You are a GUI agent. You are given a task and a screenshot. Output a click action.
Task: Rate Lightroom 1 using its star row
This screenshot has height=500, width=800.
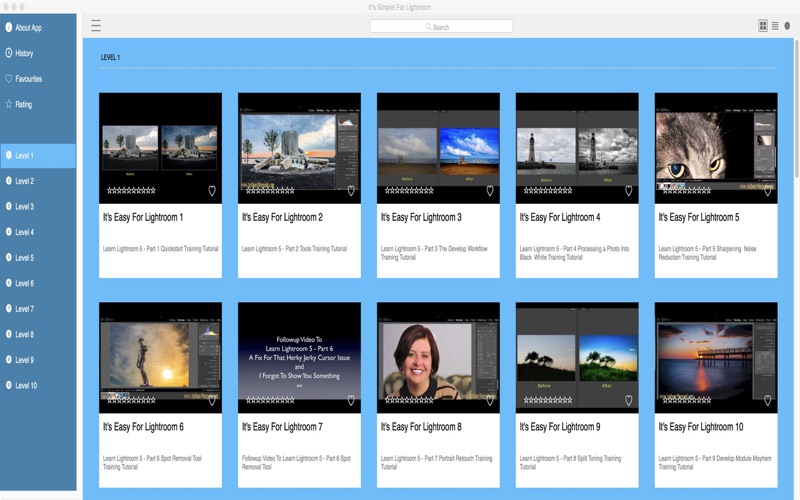(x=131, y=190)
